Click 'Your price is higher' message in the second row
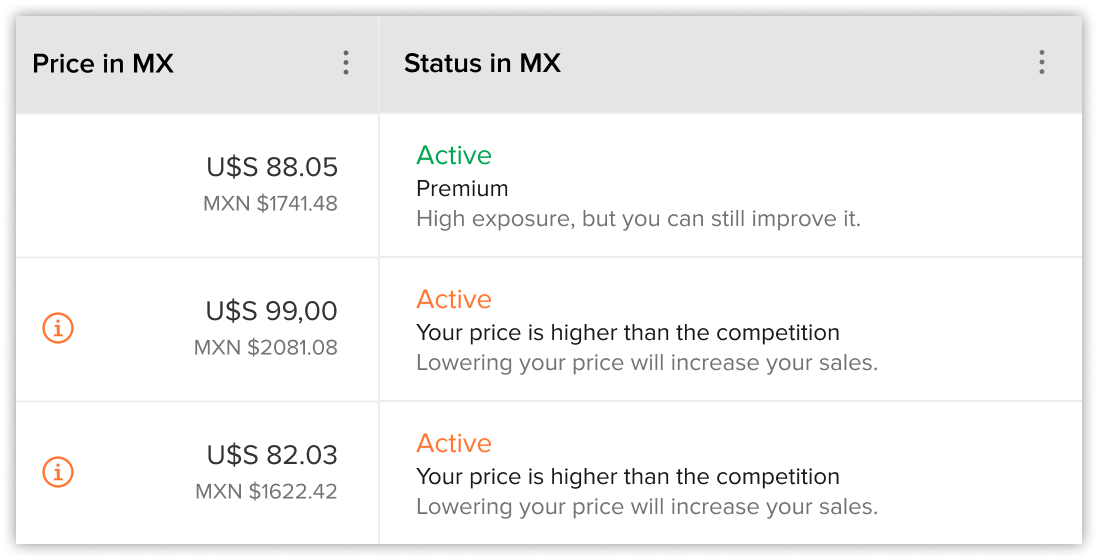 point(628,332)
